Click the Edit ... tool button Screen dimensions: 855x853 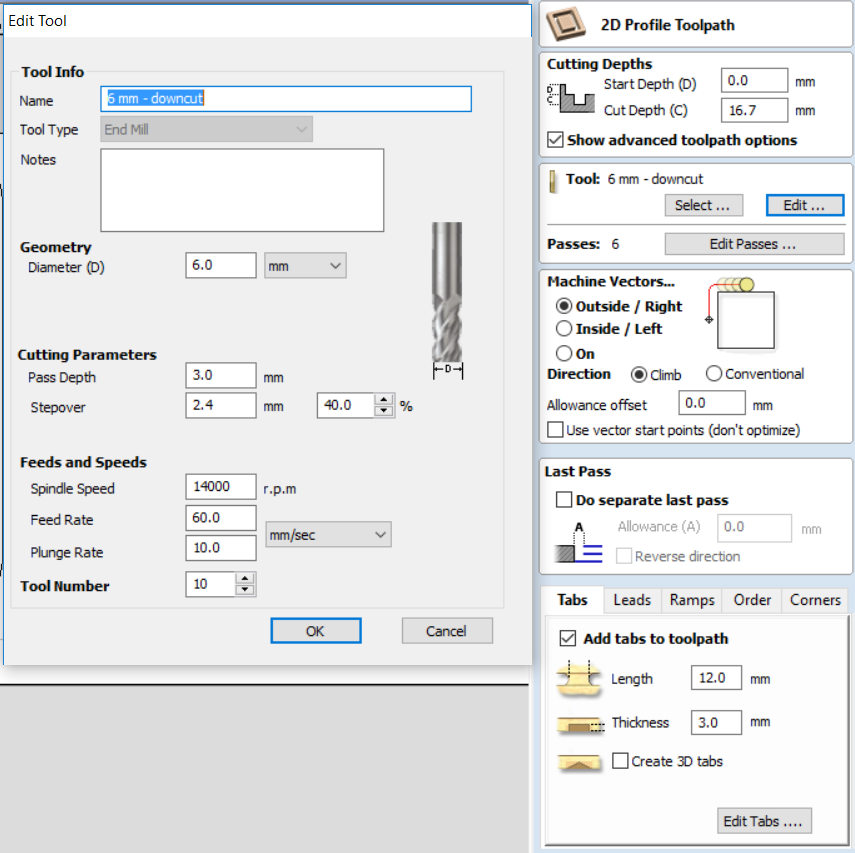[x=804, y=205]
